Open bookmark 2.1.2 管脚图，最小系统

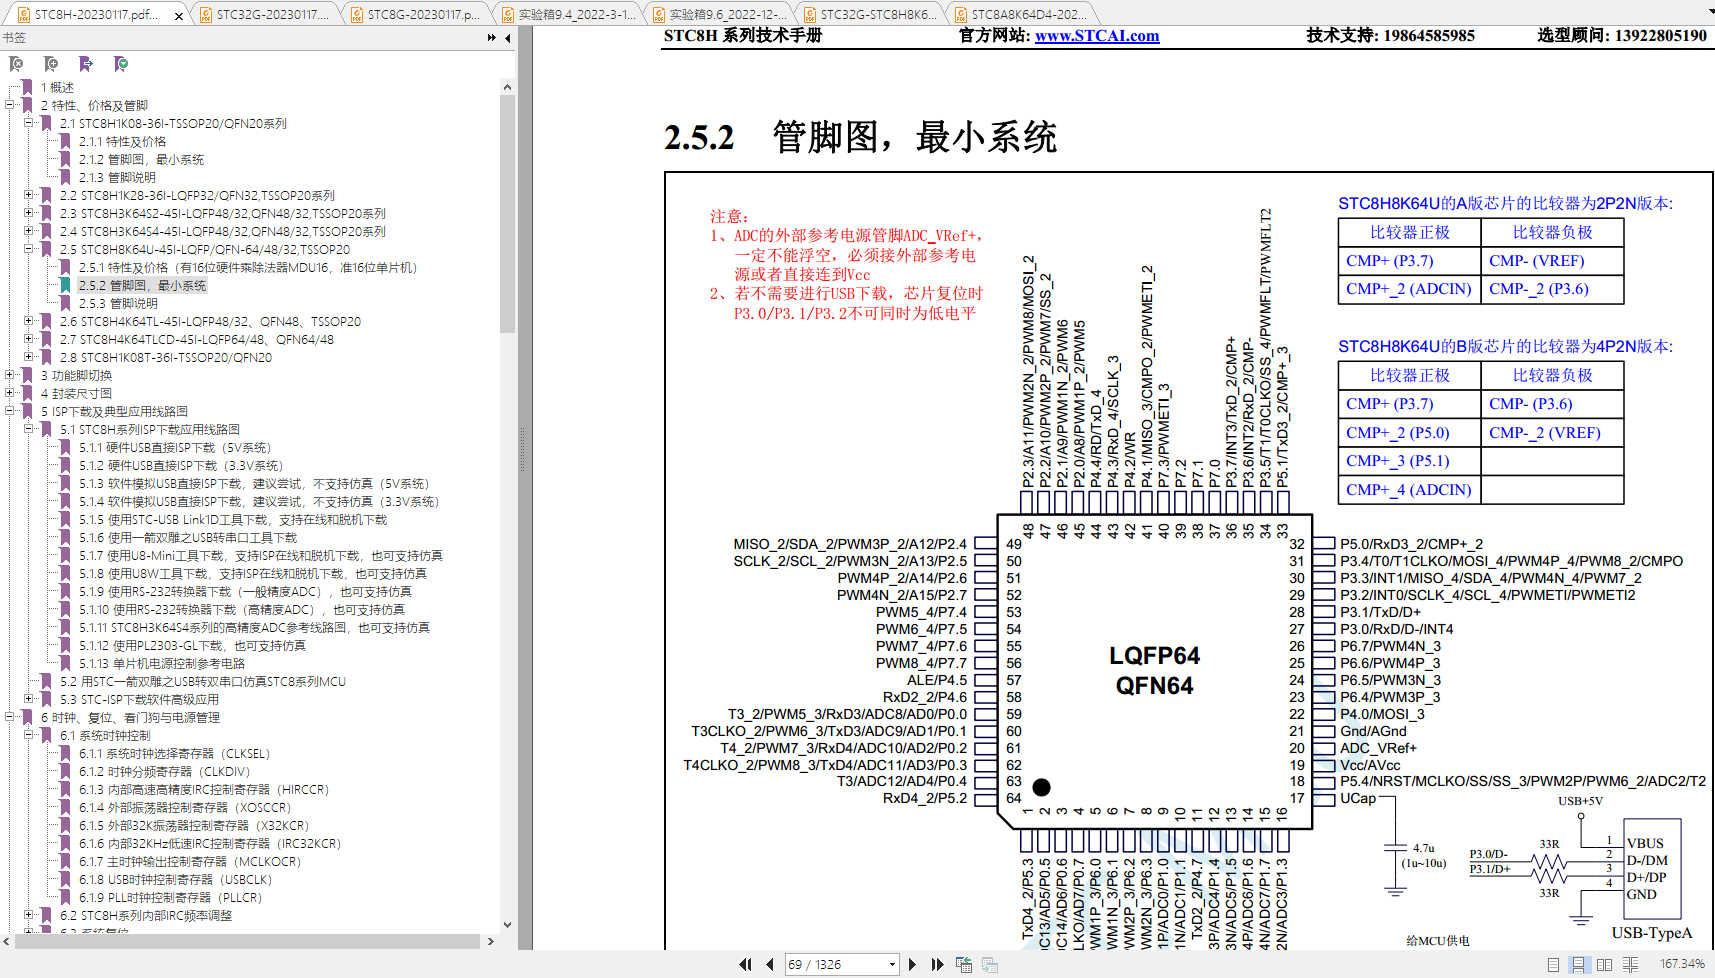click(x=141, y=159)
